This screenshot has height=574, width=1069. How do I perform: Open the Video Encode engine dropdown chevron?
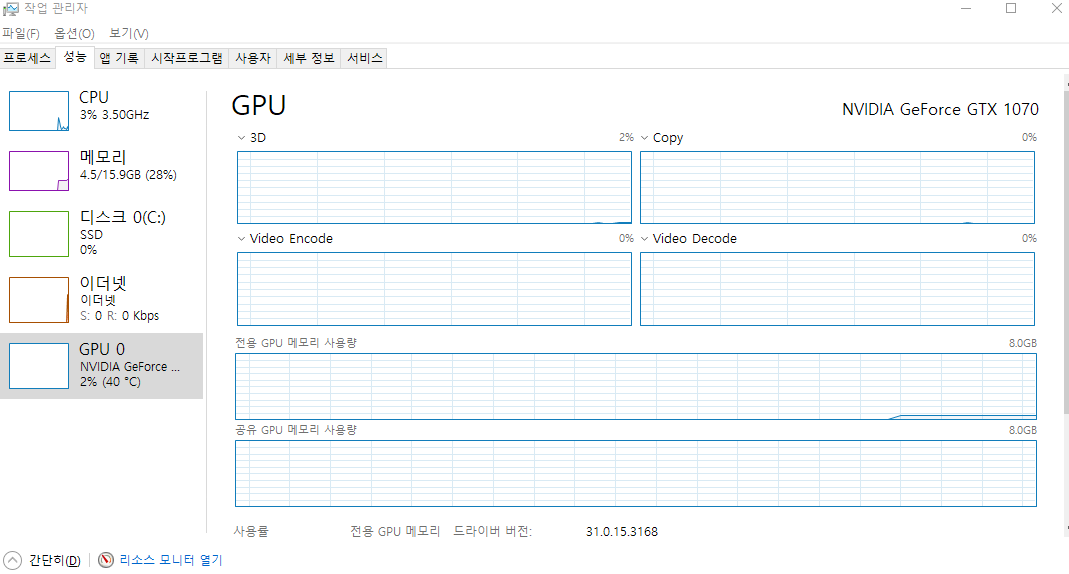coord(241,239)
